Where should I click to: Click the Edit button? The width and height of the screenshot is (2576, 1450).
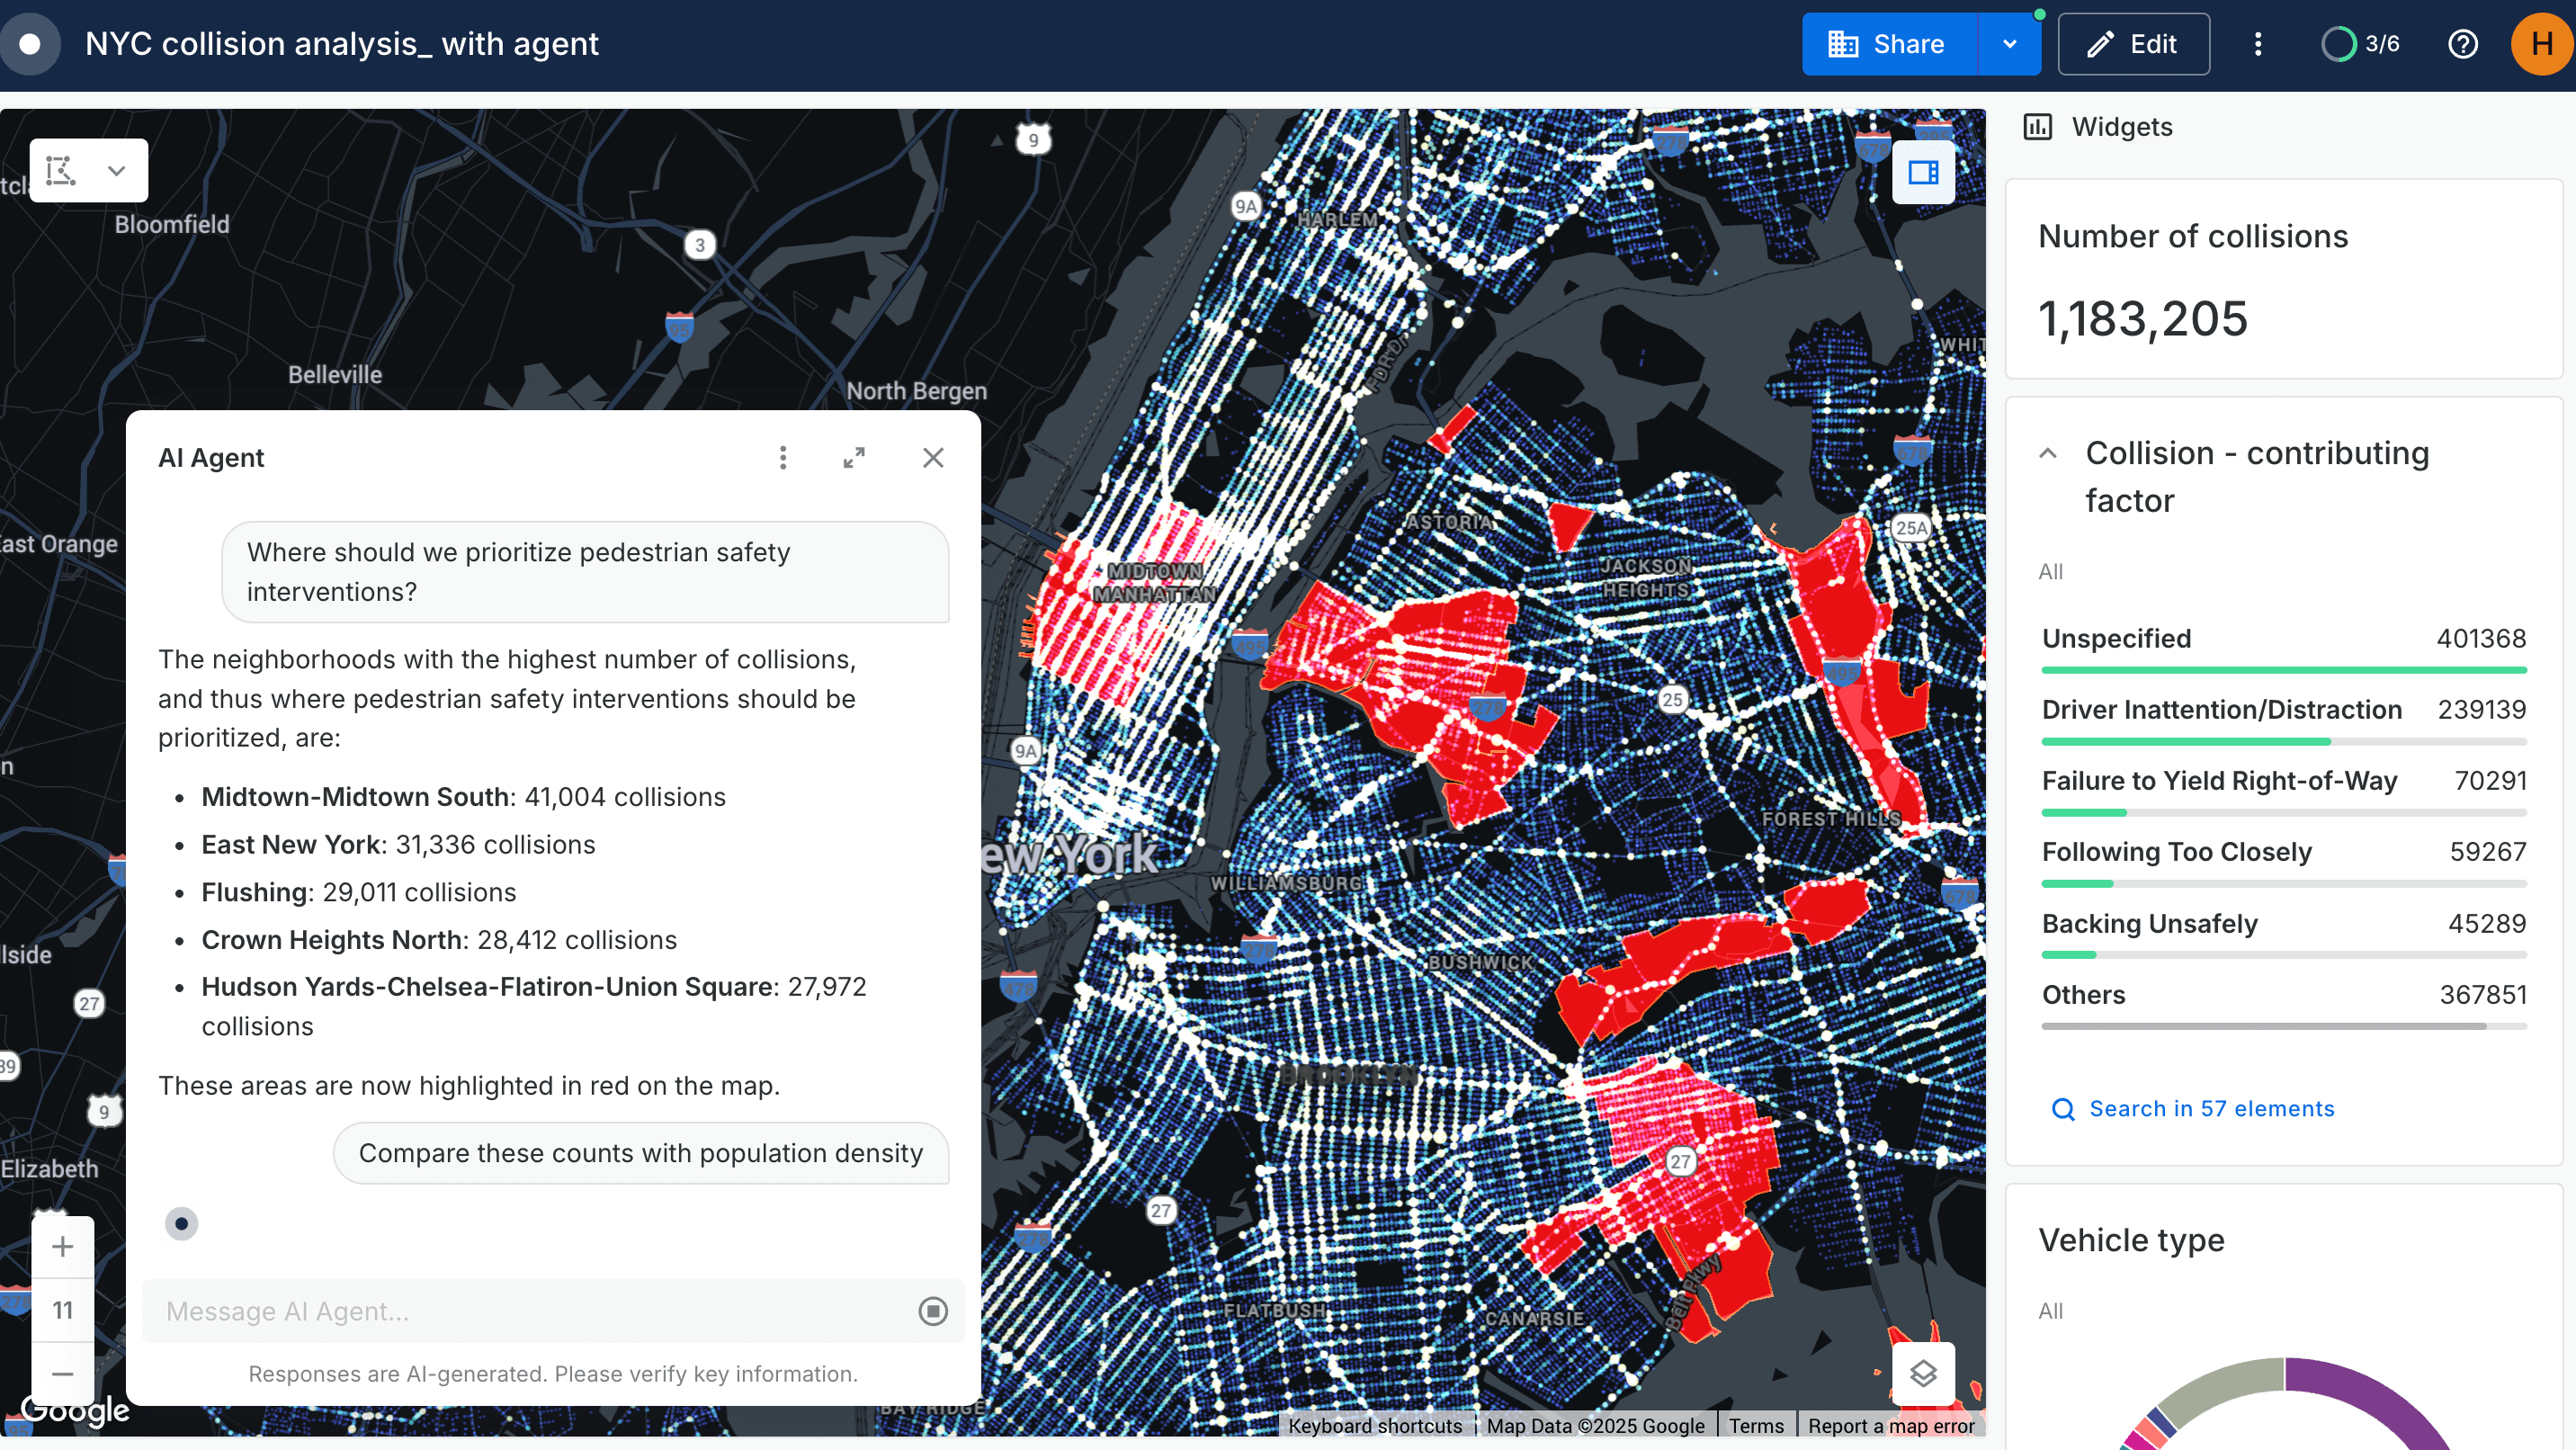(2134, 43)
